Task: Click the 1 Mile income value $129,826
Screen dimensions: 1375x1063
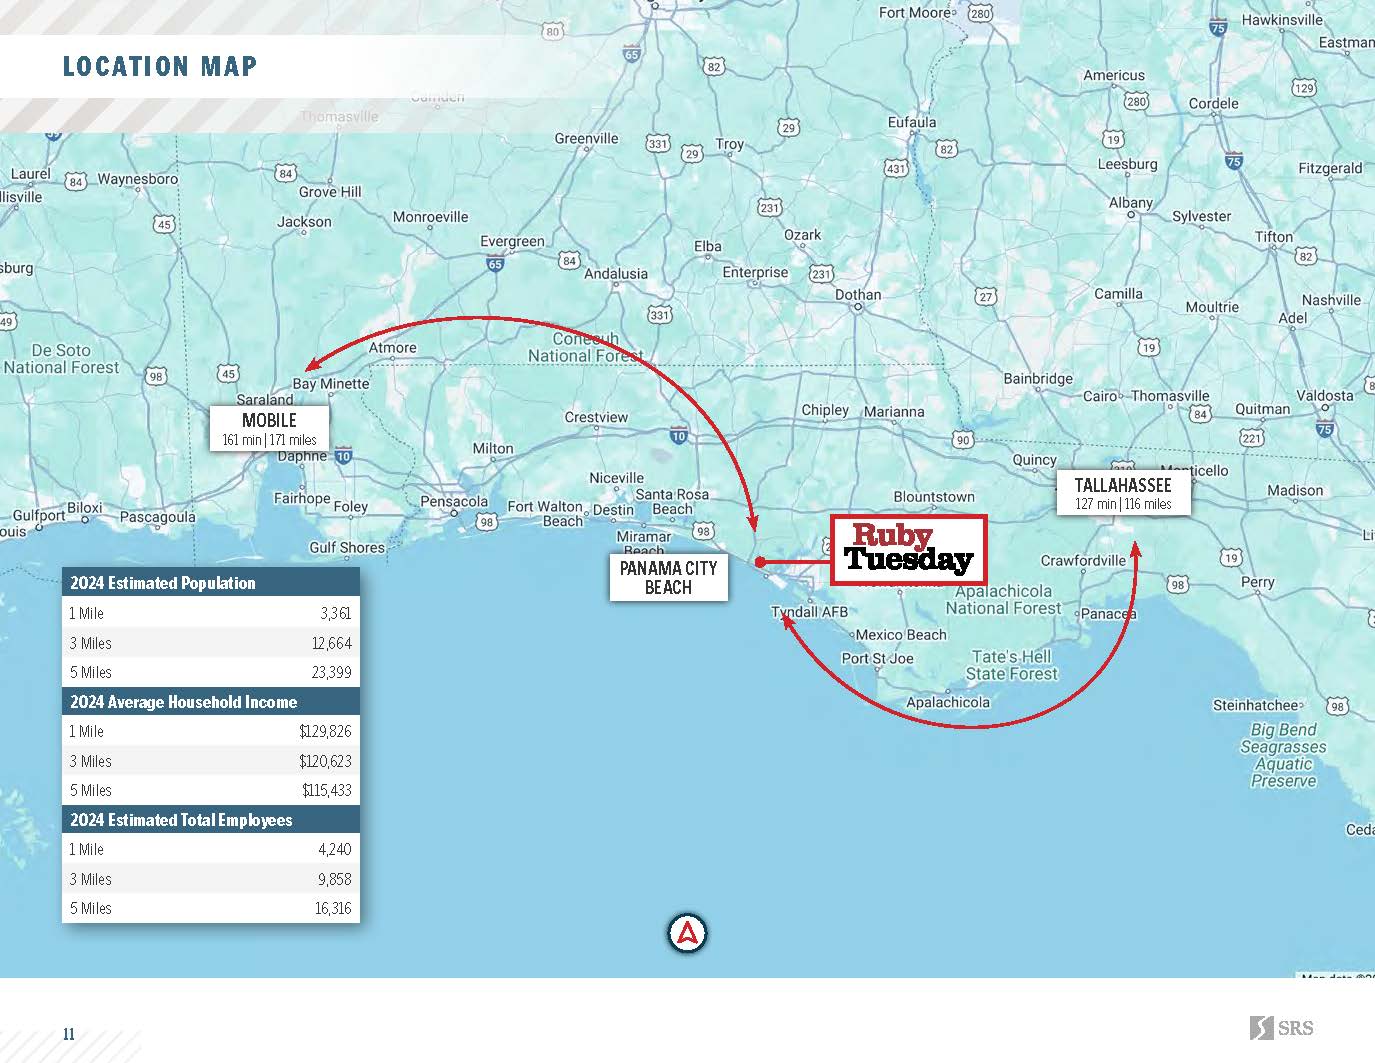Action: (326, 731)
